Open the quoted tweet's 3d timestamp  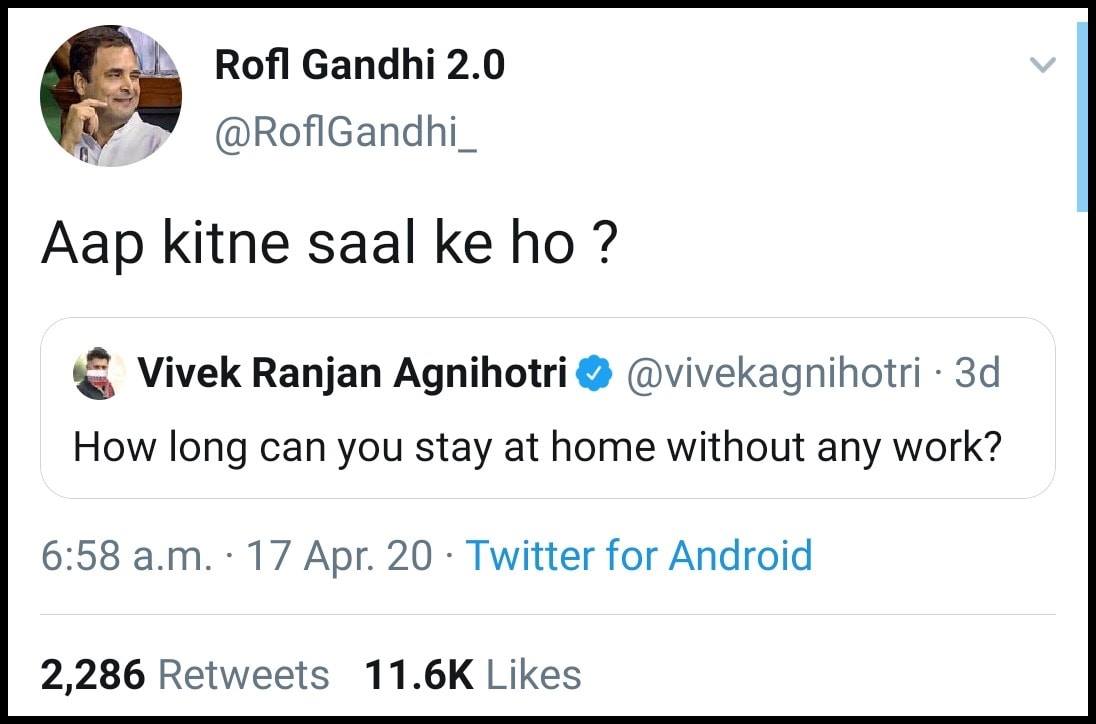pyautogui.click(x=977, y=372)
